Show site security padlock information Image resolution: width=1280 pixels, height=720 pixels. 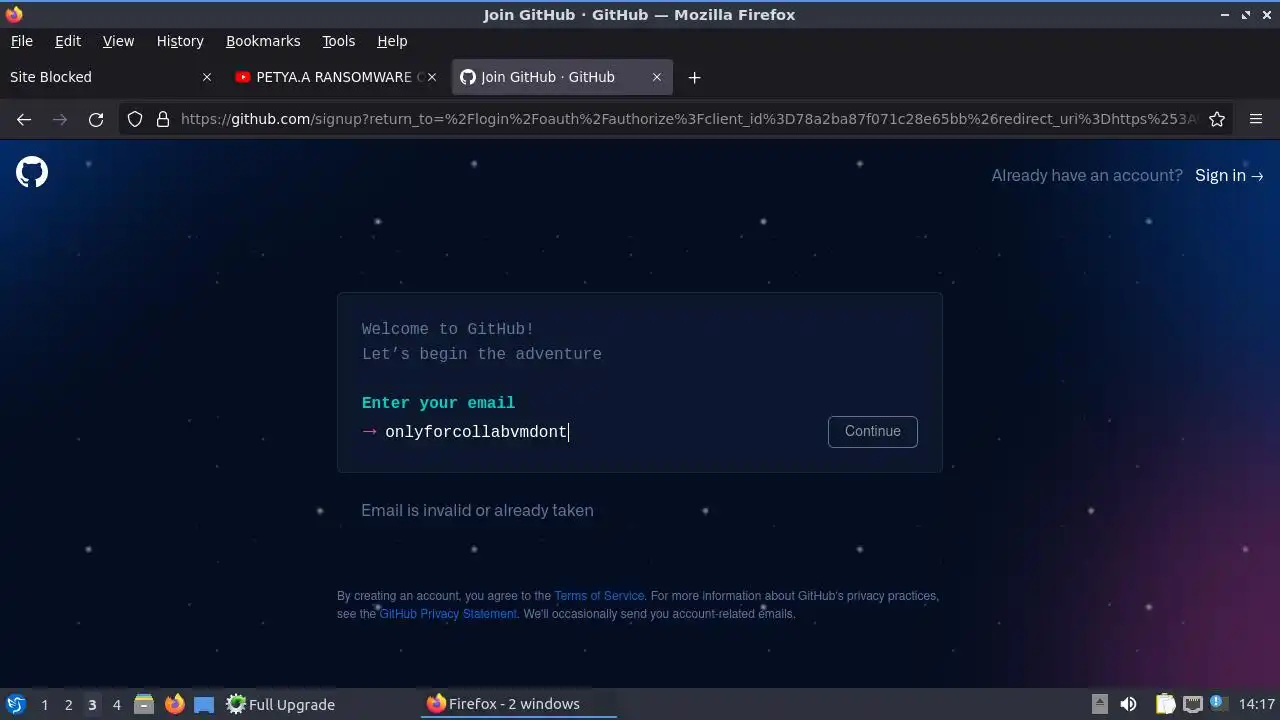(163, 119)
